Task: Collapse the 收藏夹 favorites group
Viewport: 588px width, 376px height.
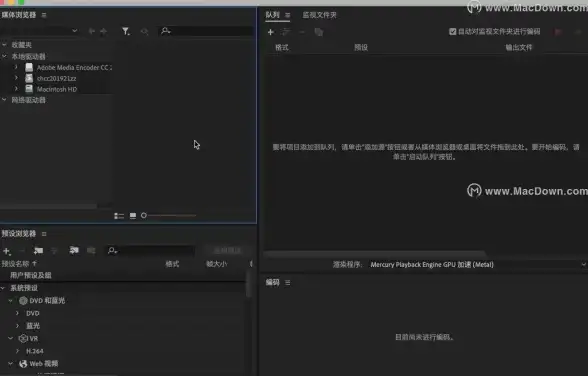Action: [4, 45]
